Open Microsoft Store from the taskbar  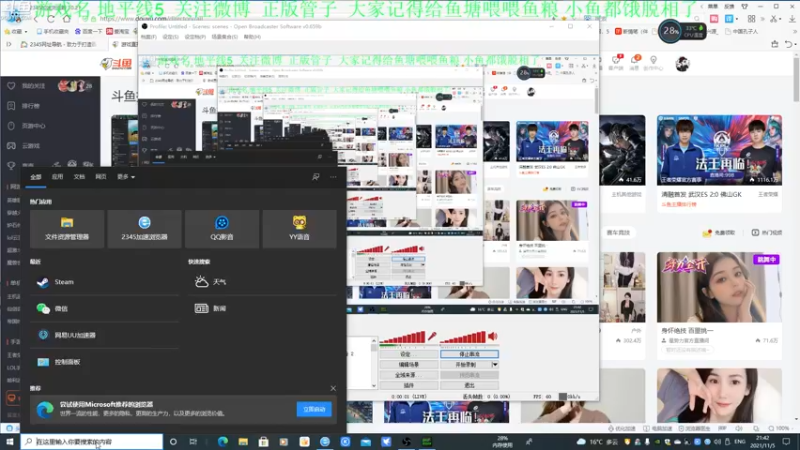click(x=263, y=441)
